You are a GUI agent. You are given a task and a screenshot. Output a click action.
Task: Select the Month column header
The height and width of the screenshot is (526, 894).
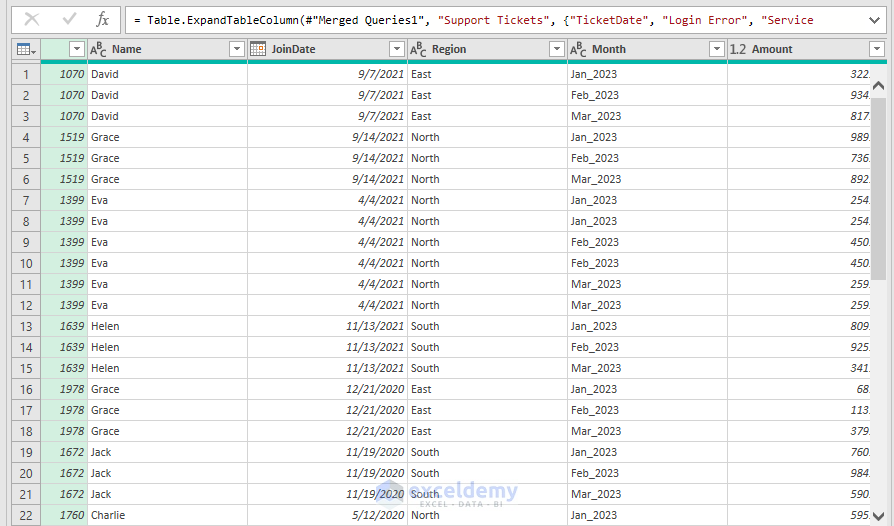[648, 50]
